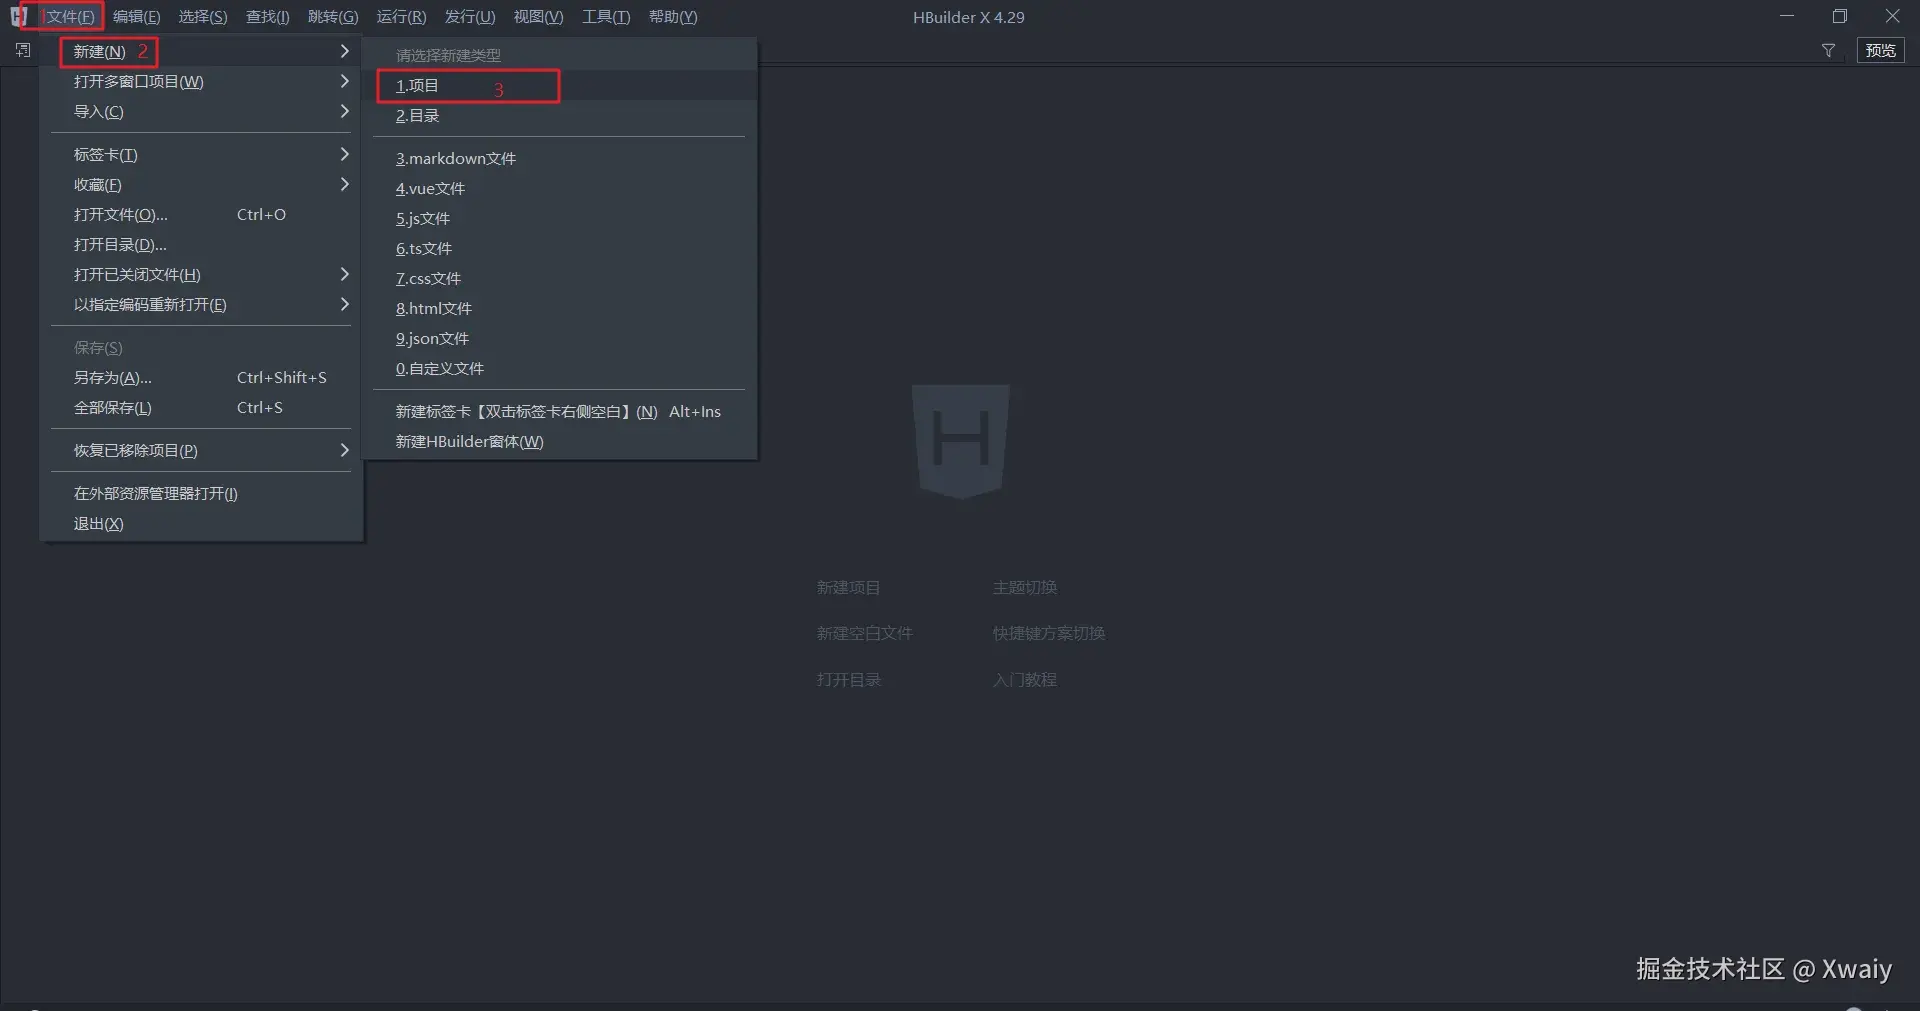The image size is (1920, 1011).
Task: Select 3.markdown文件 entry
Action: (559, 158)
